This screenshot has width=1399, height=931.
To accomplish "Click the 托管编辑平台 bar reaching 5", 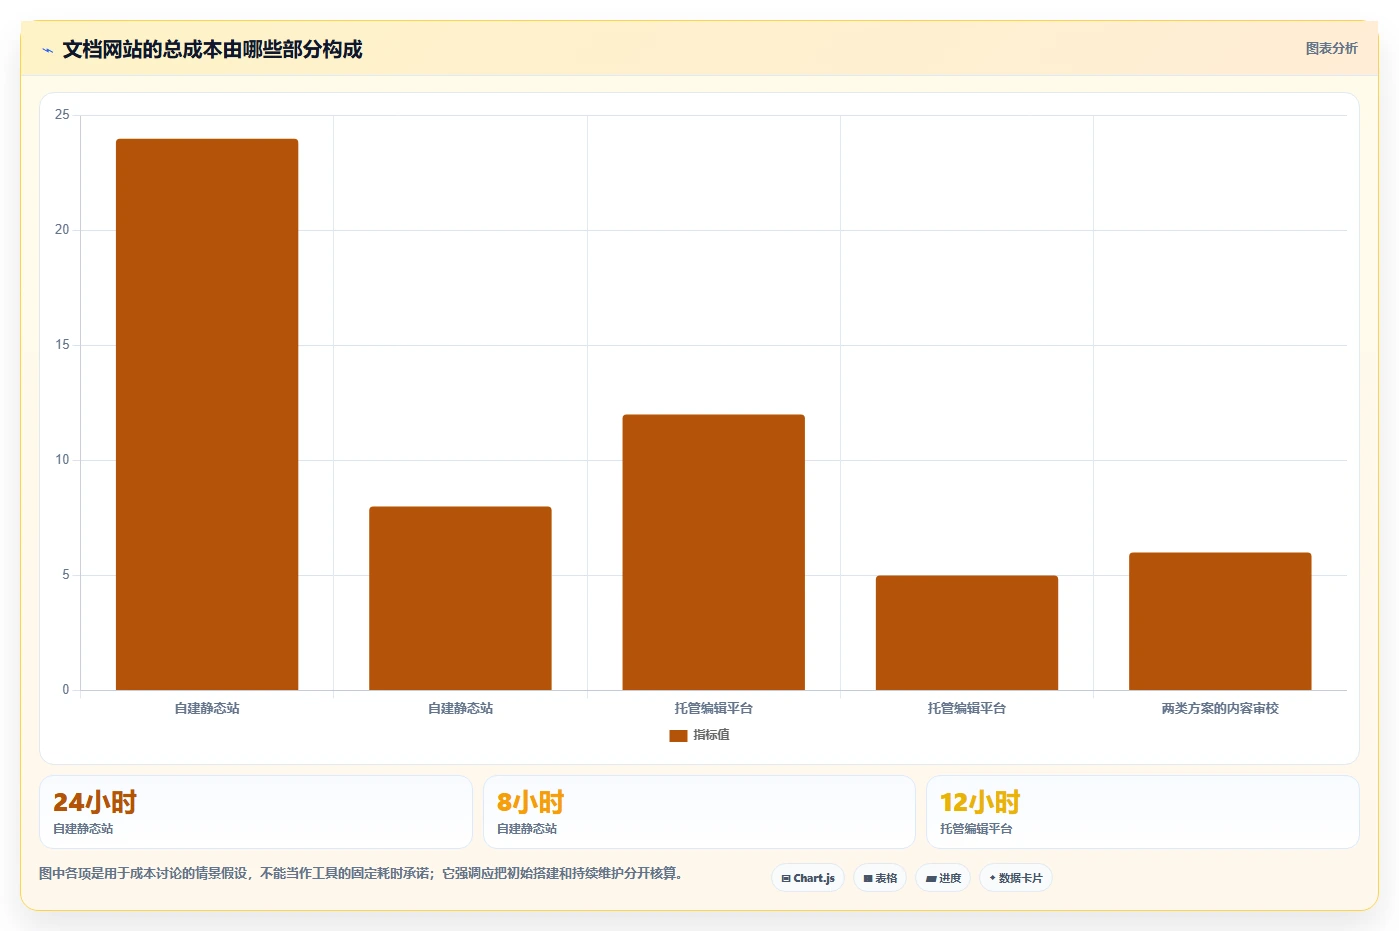I will [x=966, y=633].
